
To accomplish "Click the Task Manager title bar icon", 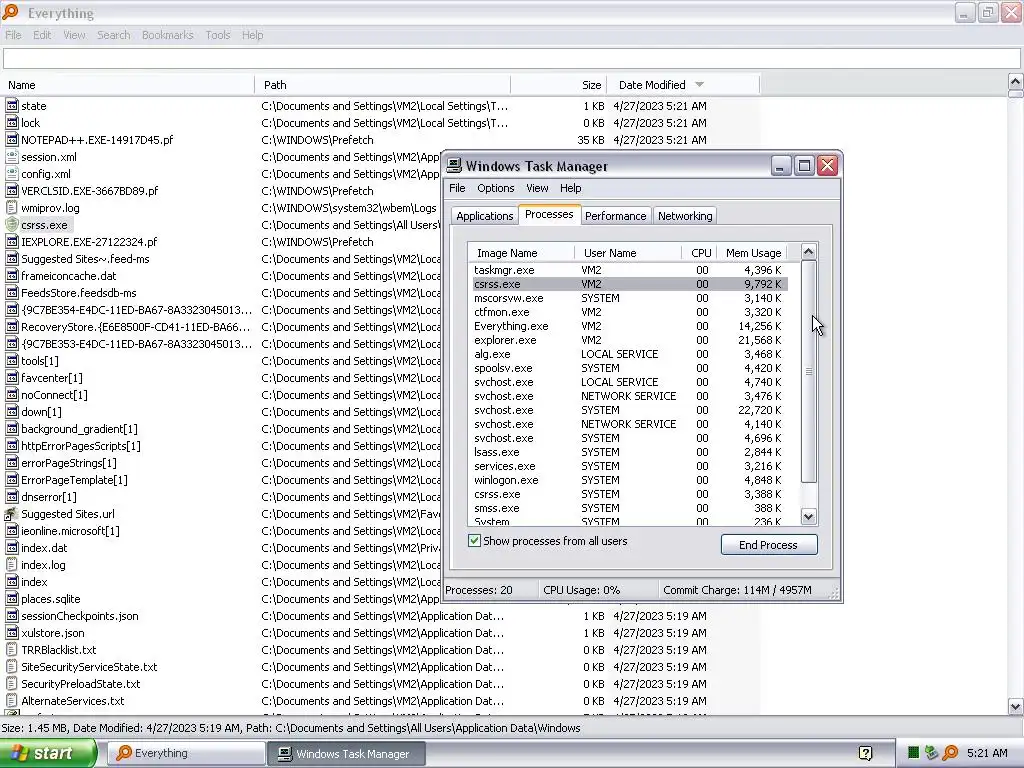I will [454, 166].
